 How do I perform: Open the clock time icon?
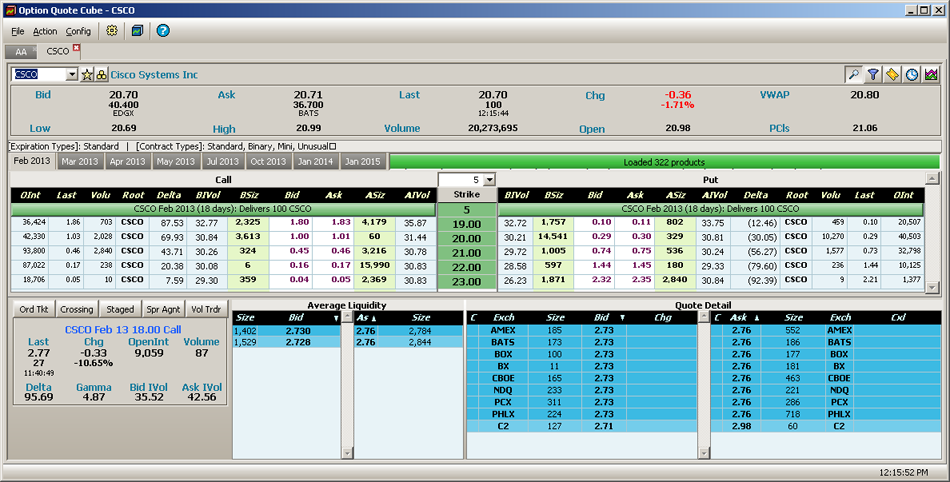[x=912, y=75]
